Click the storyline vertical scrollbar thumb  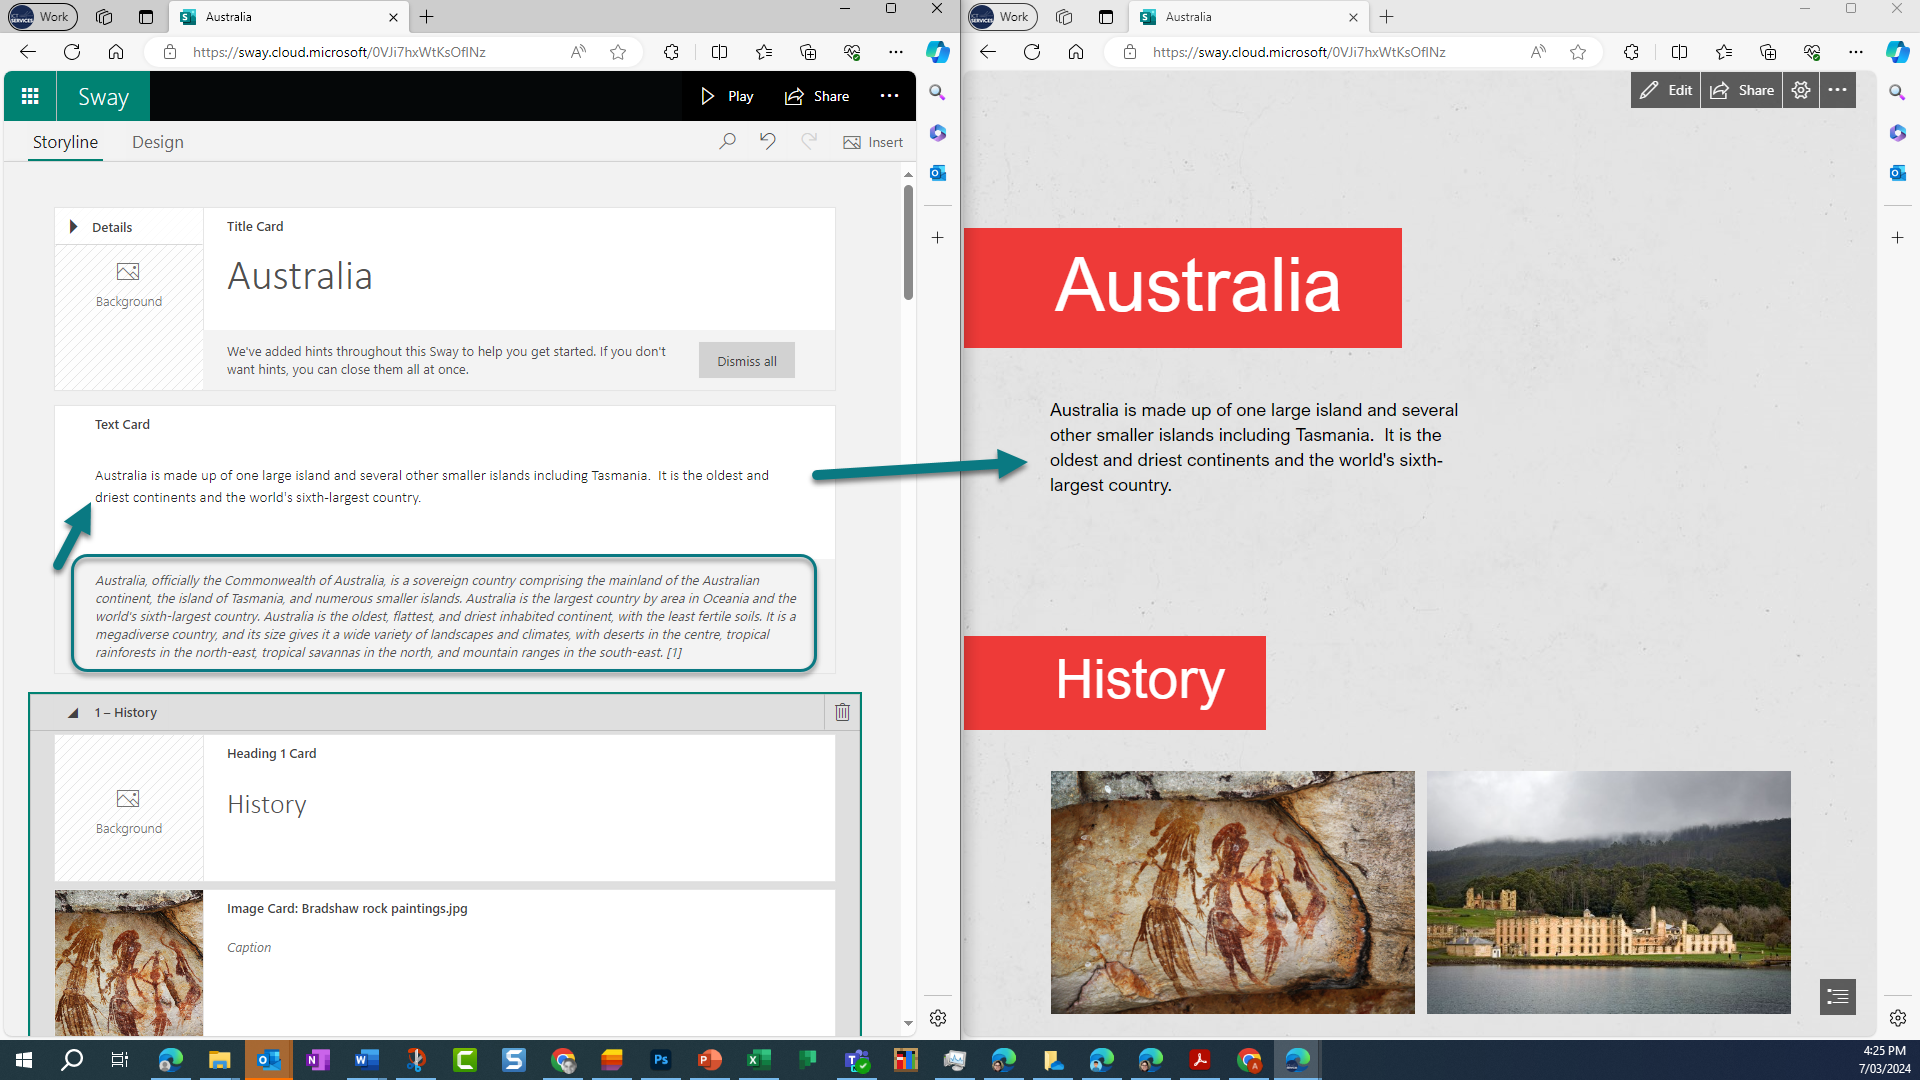tap(908, 242)
